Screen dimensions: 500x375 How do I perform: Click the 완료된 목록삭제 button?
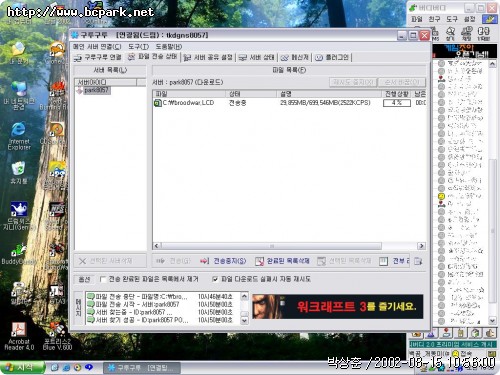282,261
